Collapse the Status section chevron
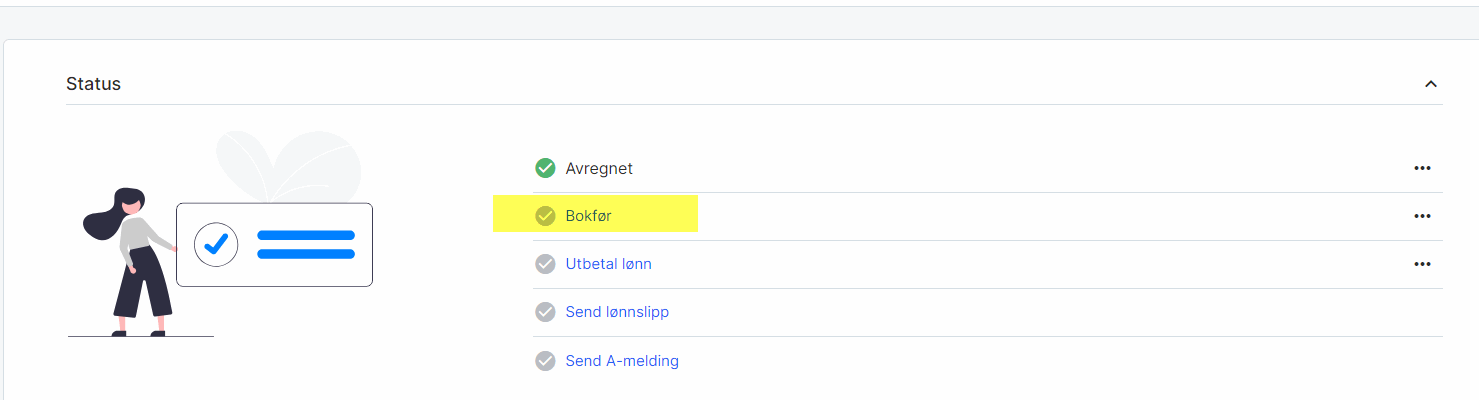Screen dimensions: 1479x400 tap(1431, 84)
